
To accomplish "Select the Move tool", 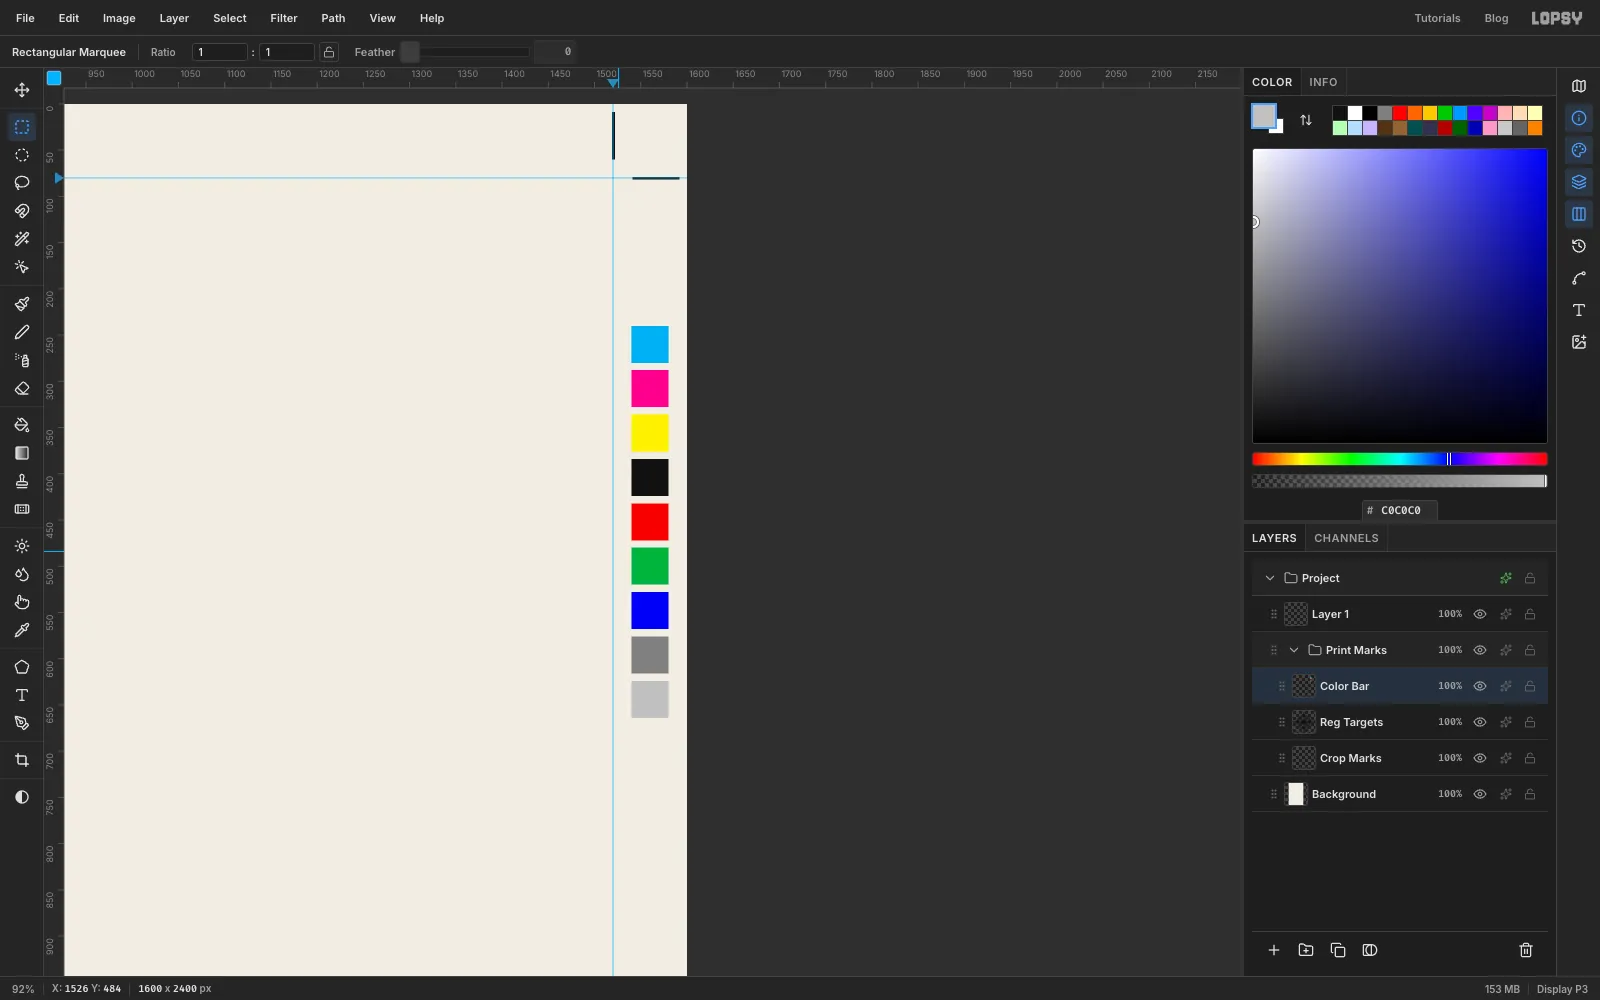I will coord(22,90).
